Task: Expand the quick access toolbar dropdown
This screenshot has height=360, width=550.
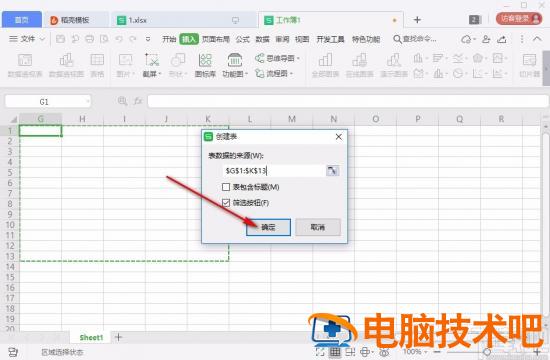Action: (x=148, y=39)
